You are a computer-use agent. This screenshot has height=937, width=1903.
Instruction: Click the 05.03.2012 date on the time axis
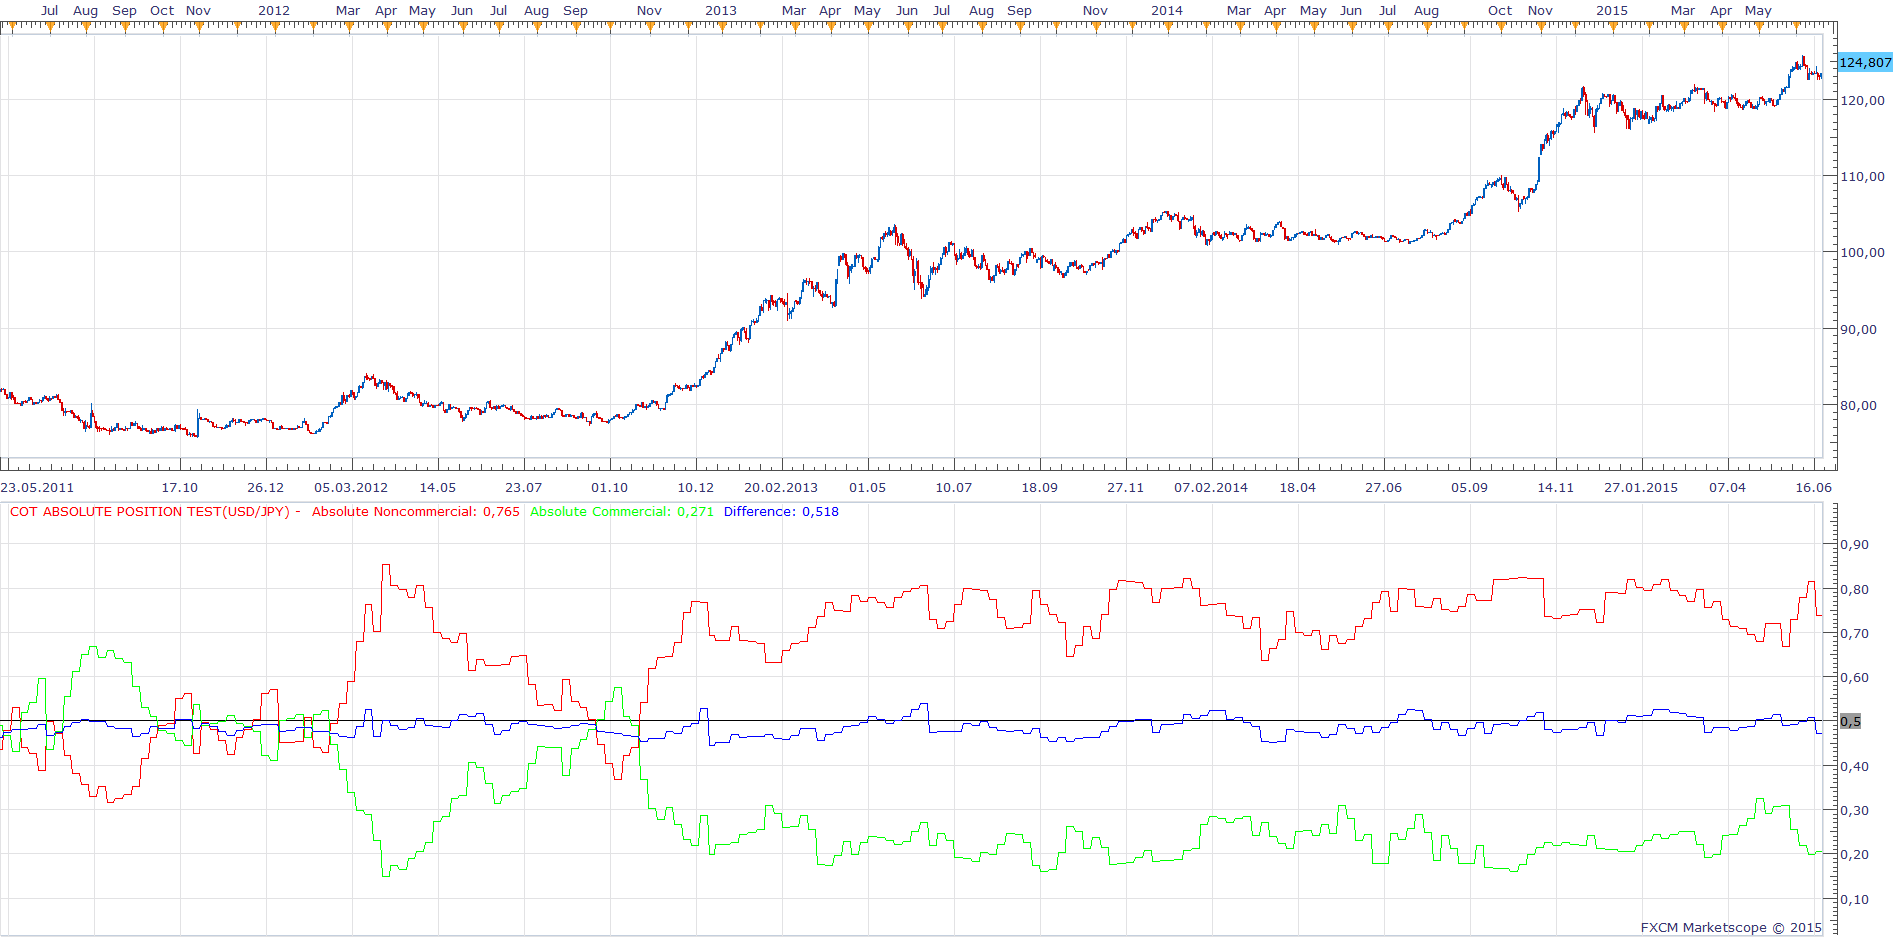pyautogui.click(x=351, y=487)
